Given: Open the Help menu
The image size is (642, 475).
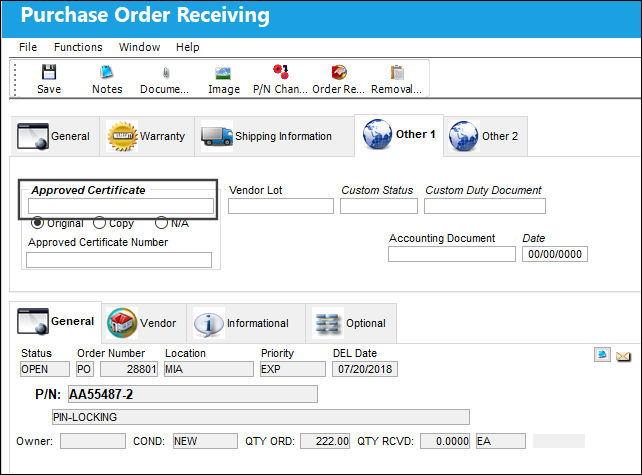Looking at the screenshot, I should click(188, 47).
